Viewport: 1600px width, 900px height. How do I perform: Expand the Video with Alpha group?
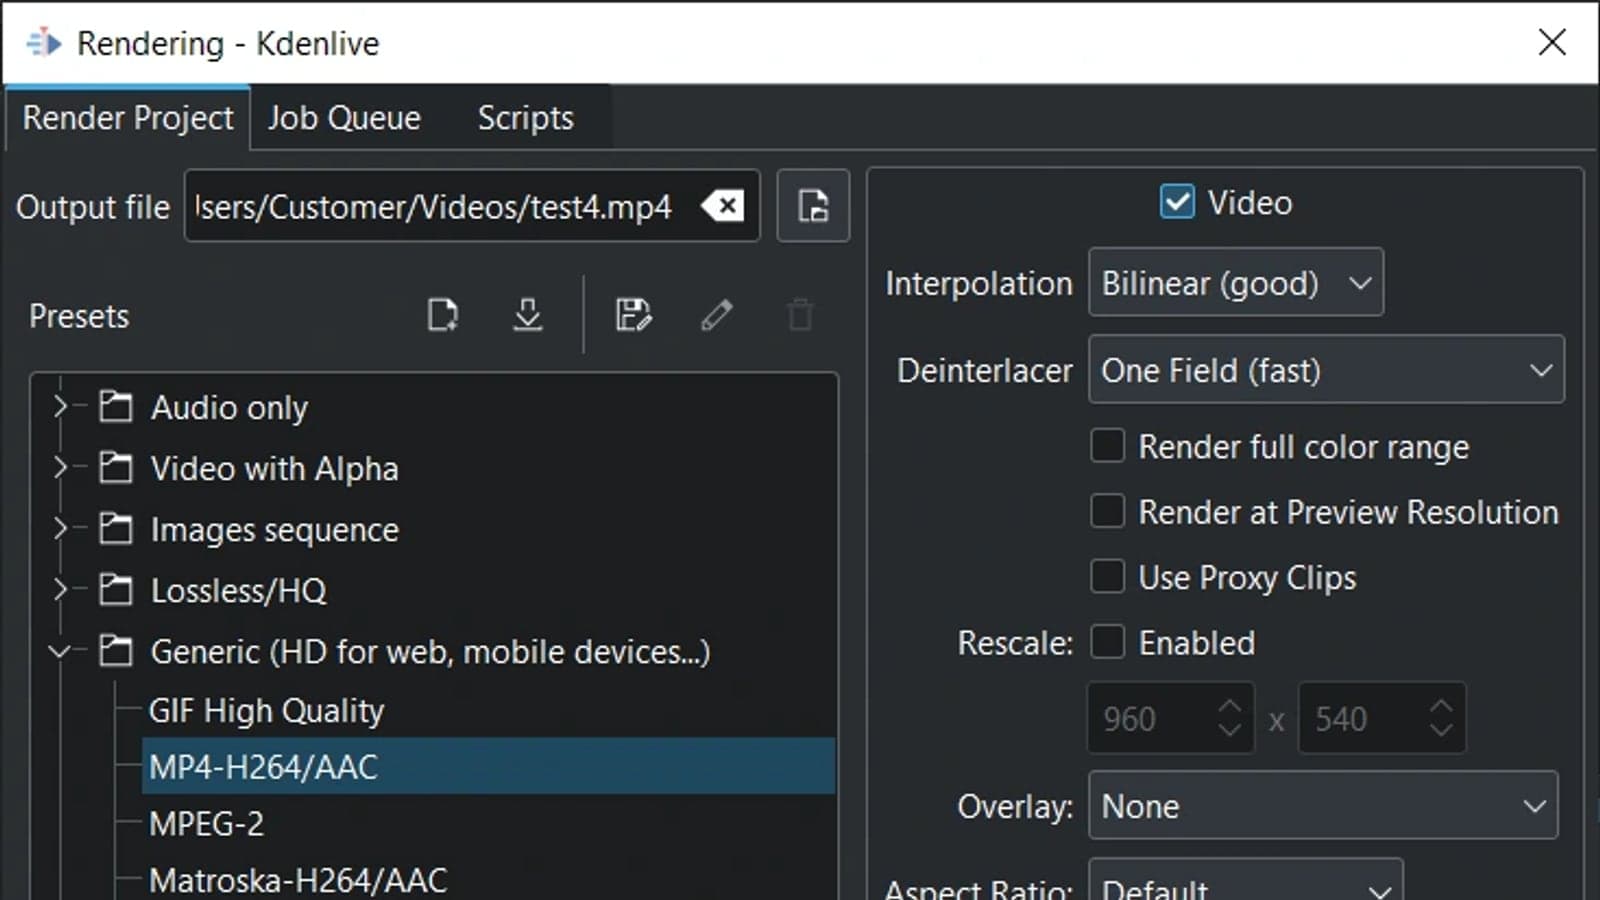pyautogui.click(x=59, y=468)
